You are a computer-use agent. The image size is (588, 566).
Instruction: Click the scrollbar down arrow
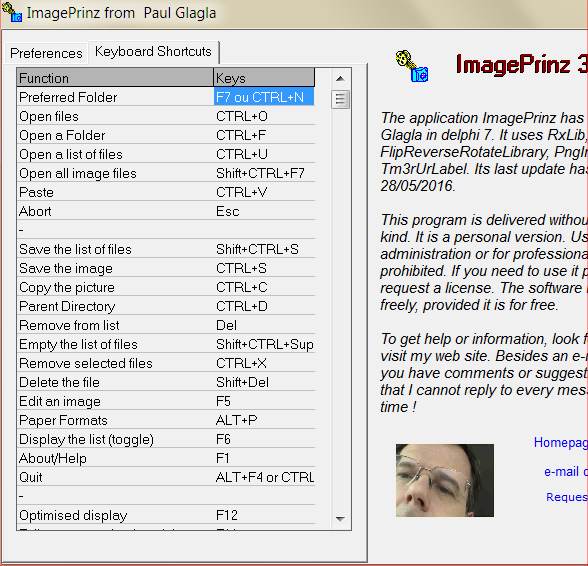pos(340,519)
